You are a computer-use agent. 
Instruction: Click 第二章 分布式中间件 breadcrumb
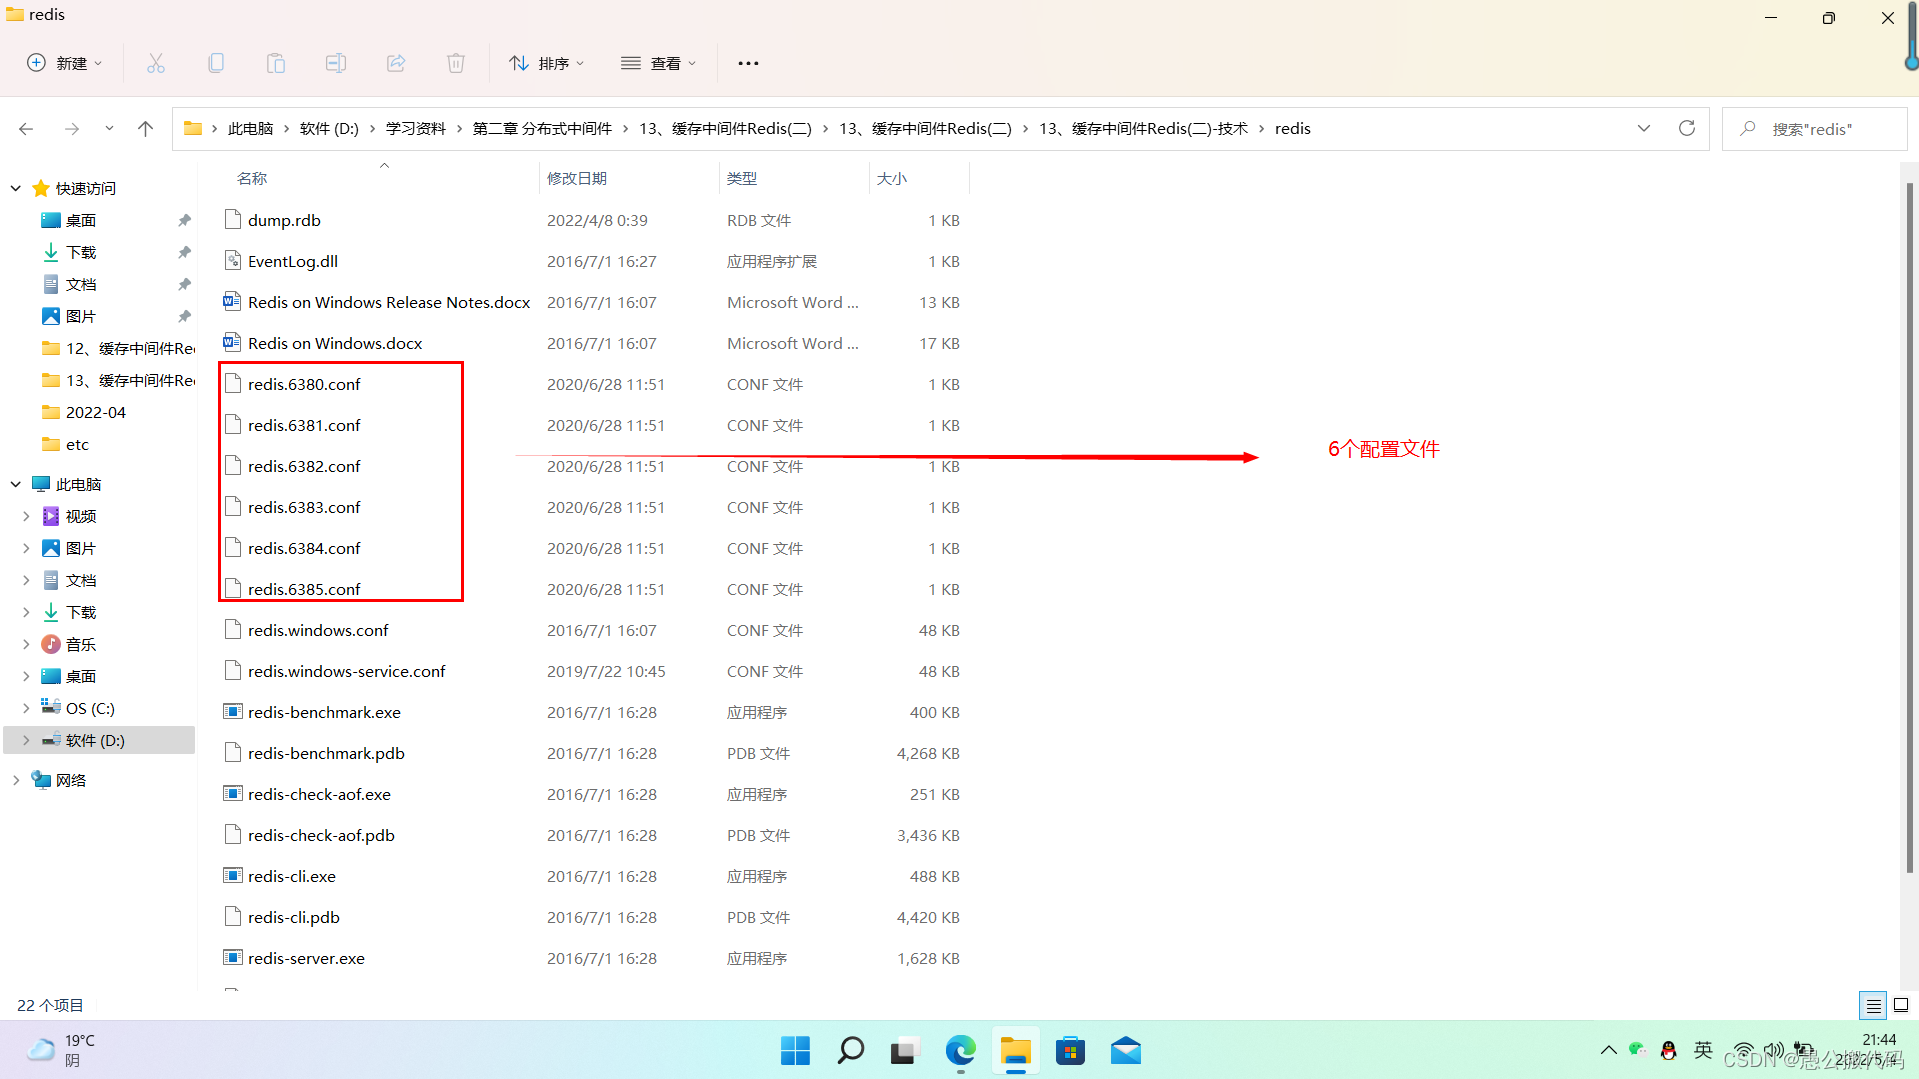click(x=542, y=129)
